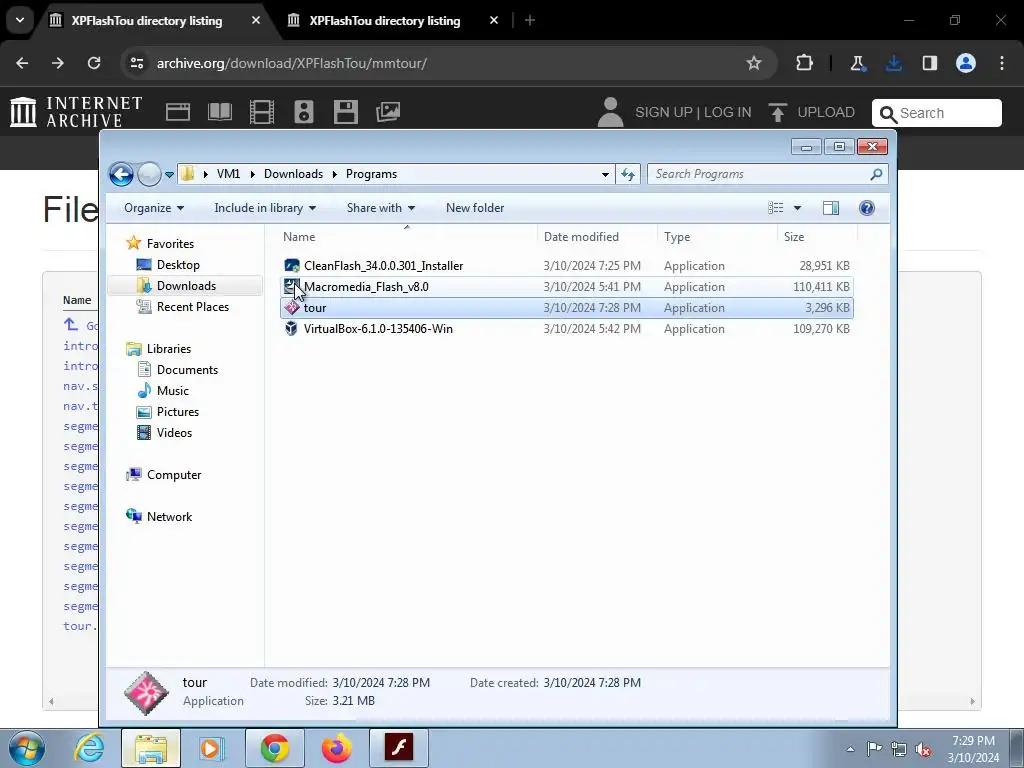The image size is (1024, 768).
Task: Launch Firefox from the taskbar
Action: click(x=336, y=748)
